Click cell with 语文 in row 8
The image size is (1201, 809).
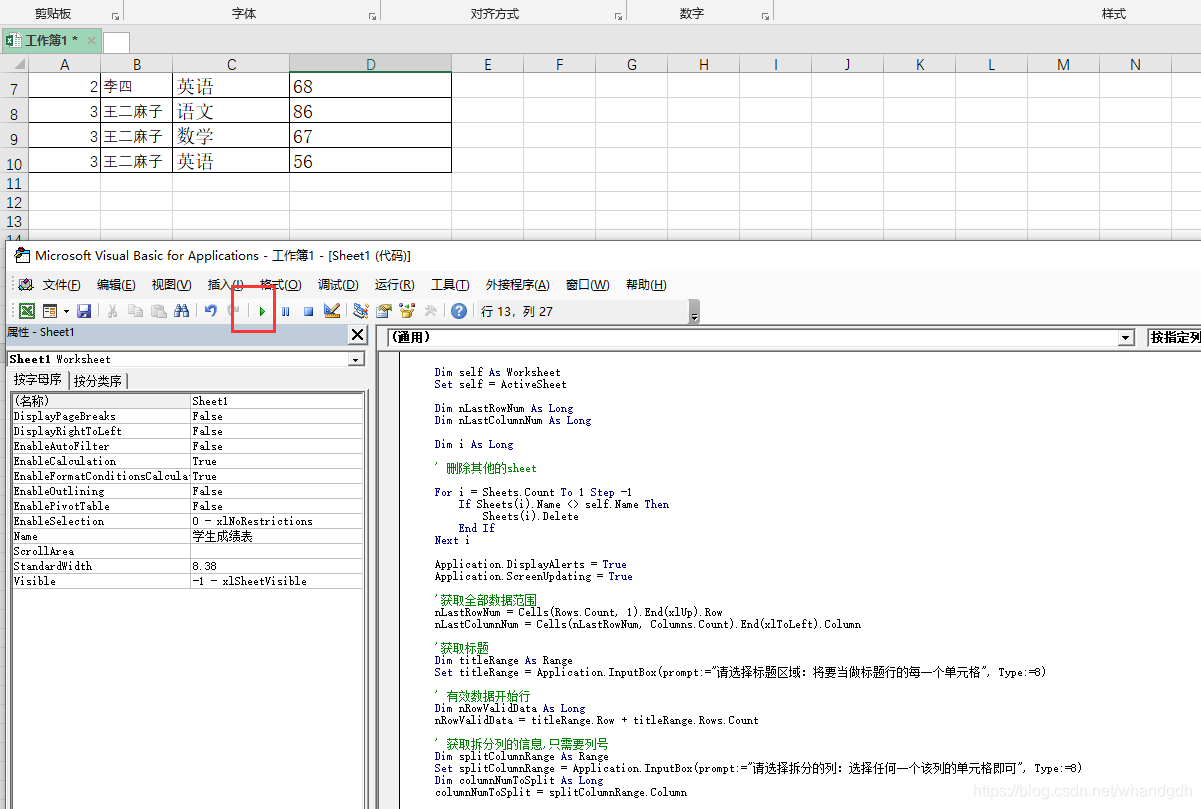pyautogui.click(x=231, y=112)
